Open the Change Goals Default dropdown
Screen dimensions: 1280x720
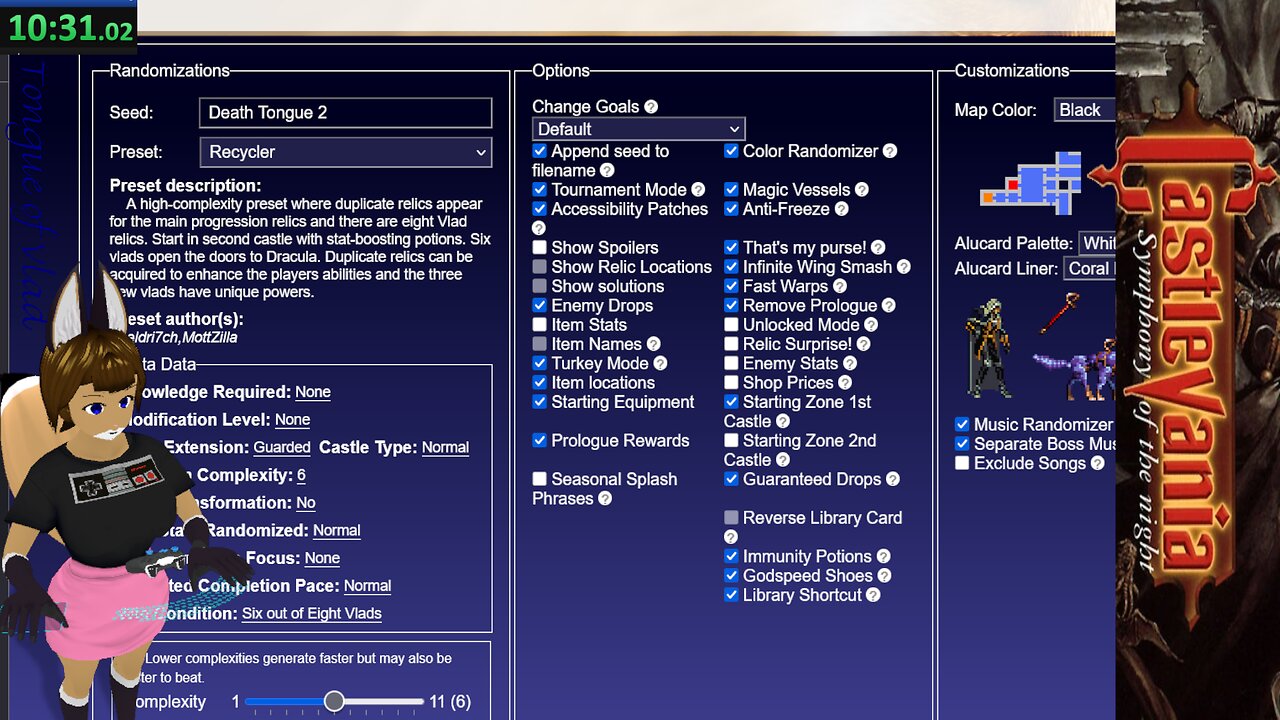click(x=639, y=129)
